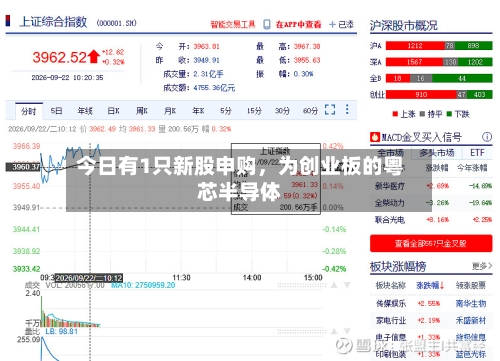Click the 最低 value 3955.63

307,60
